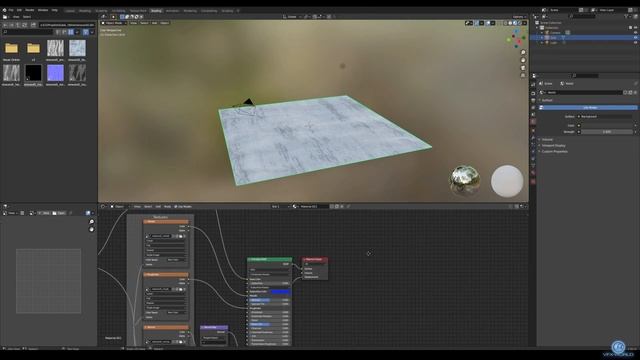Click the viewport pan hand icon

pyautogui.click(x=523, y=60)
